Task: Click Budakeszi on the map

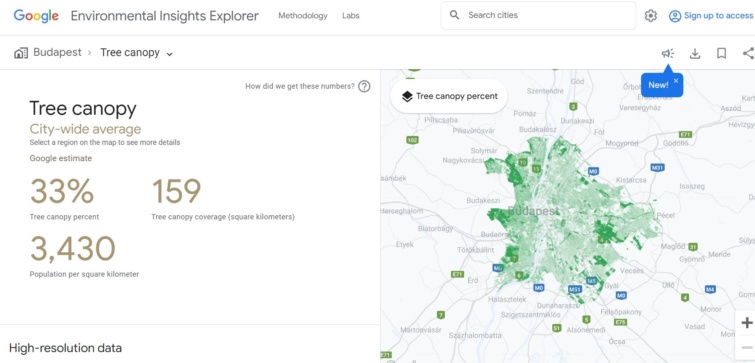Action: 483,200
